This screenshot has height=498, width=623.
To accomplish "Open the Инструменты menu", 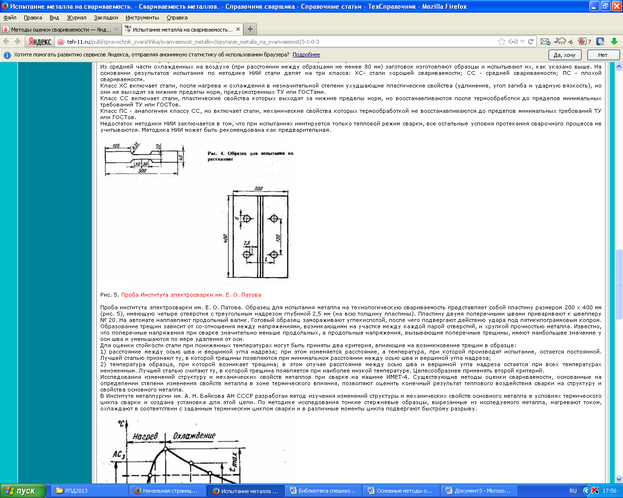I will point(142,17).
